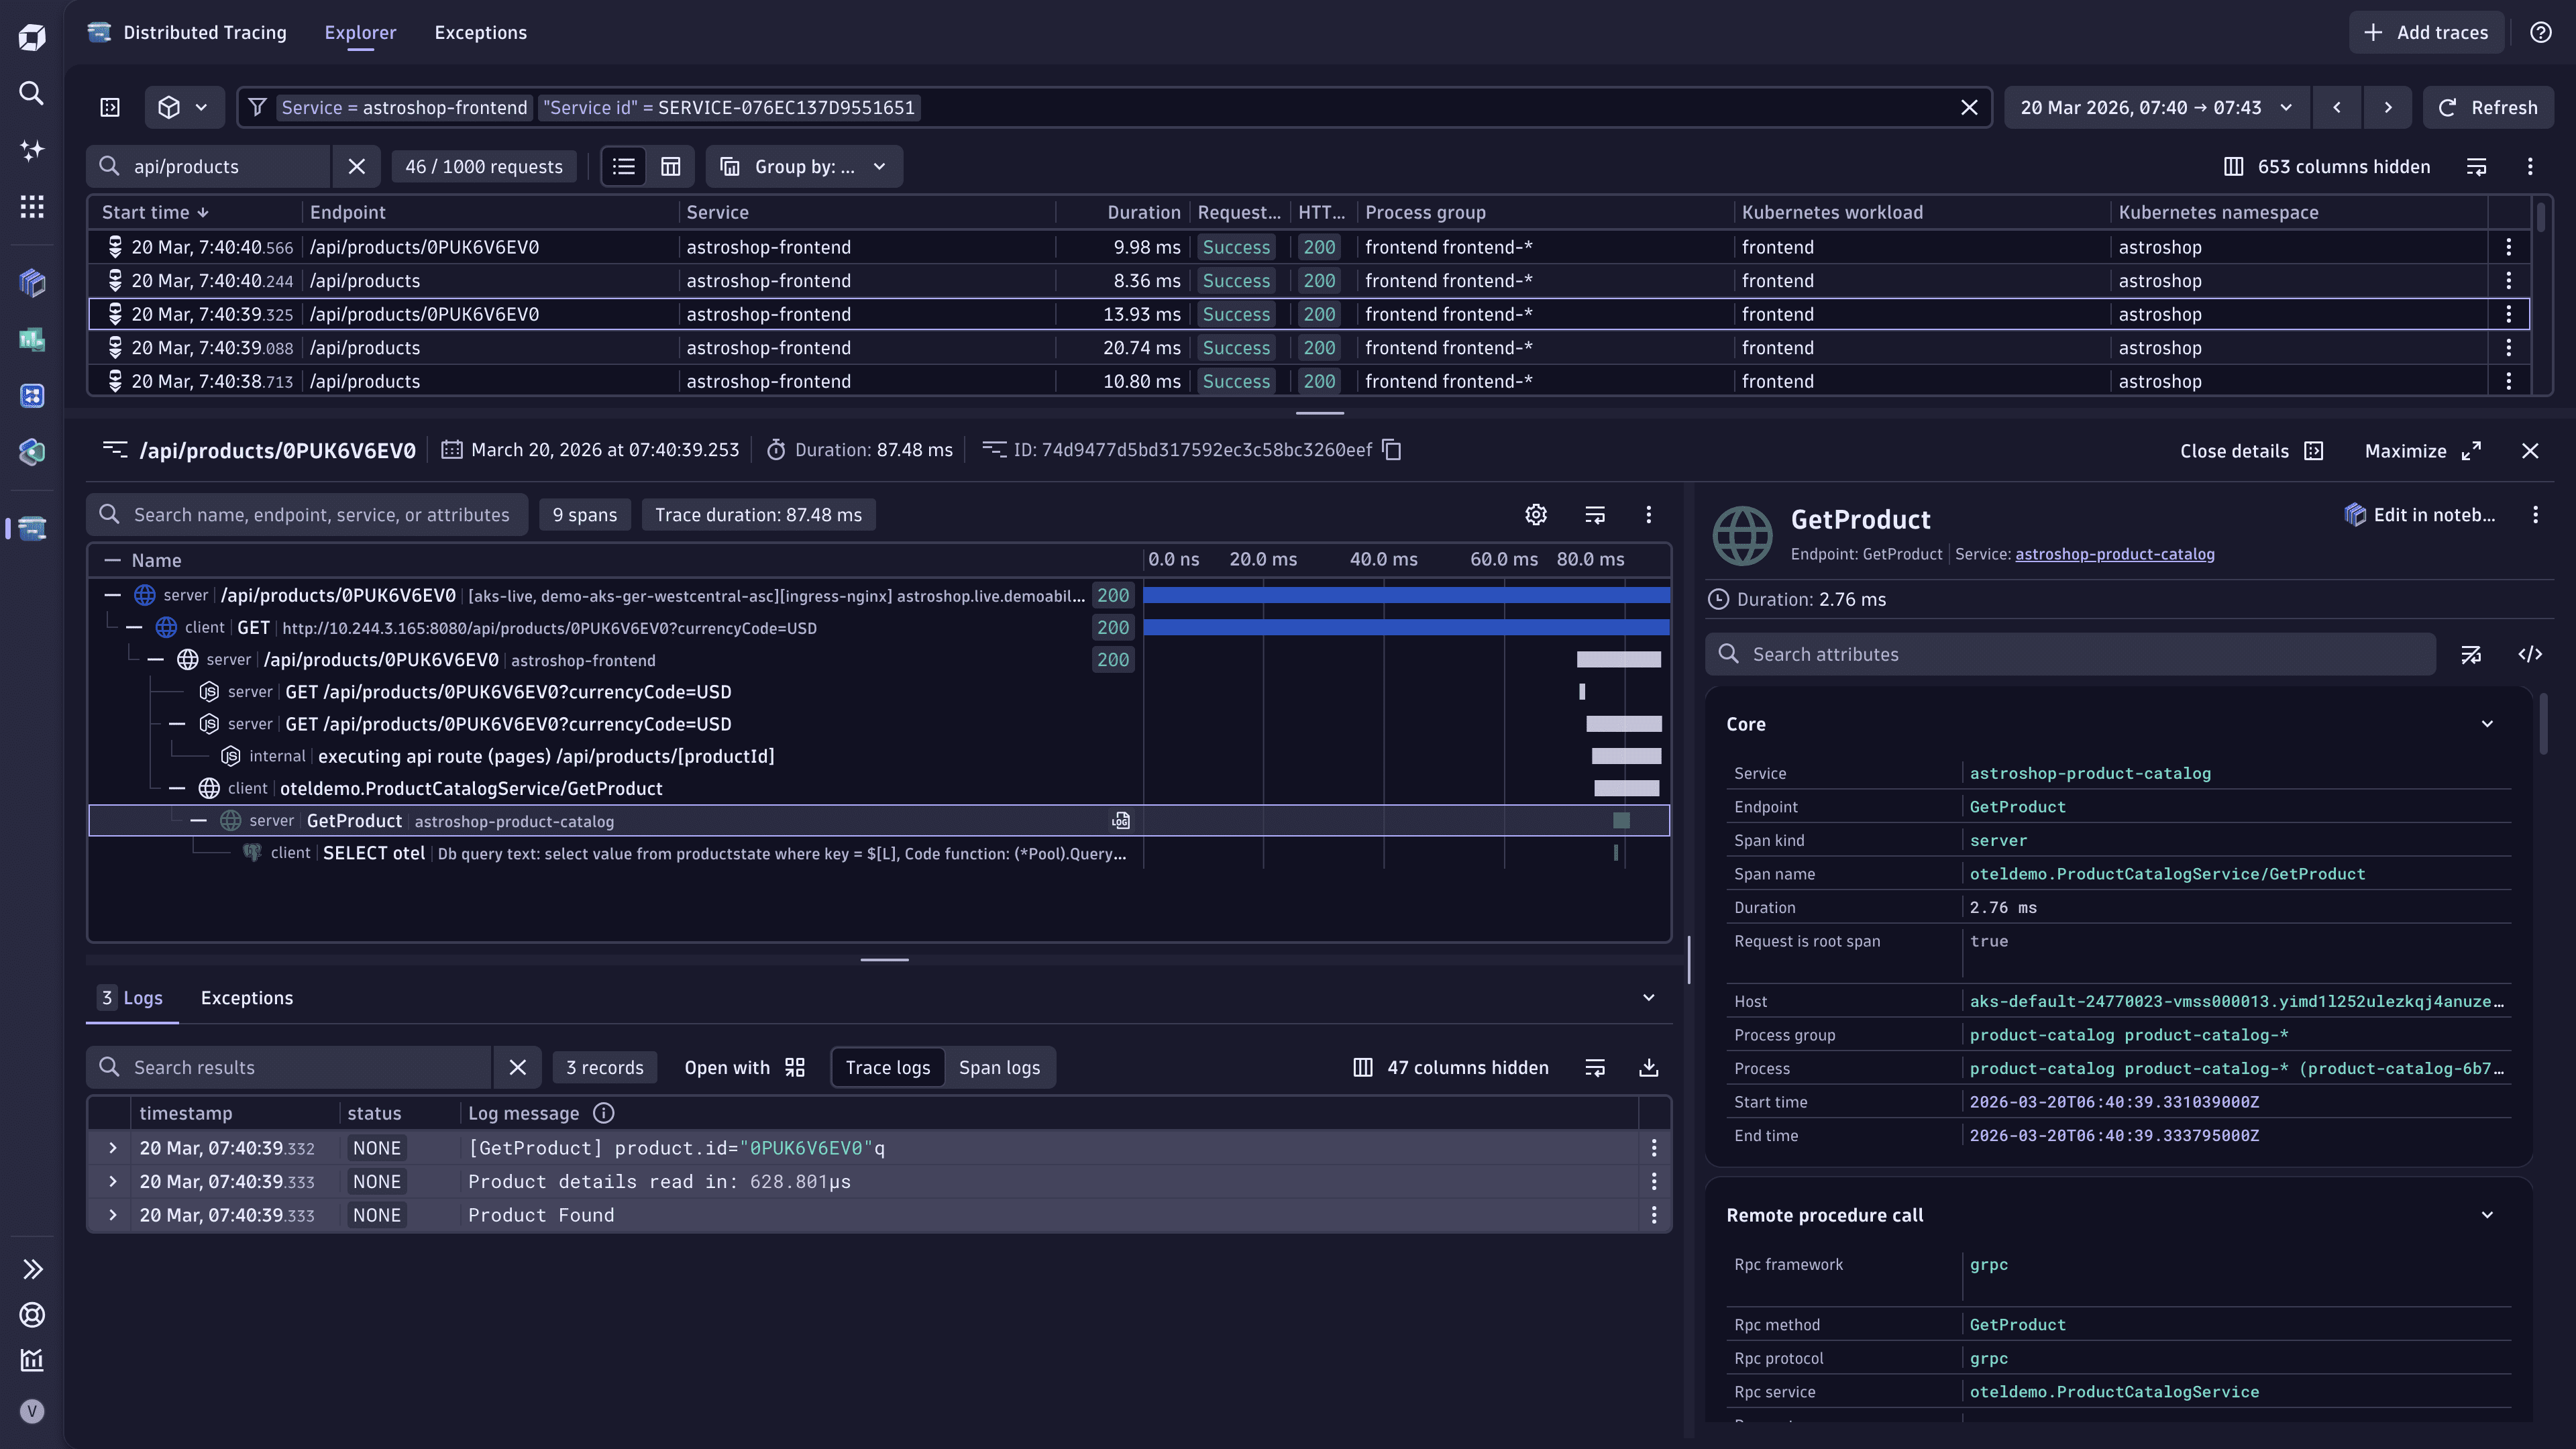Open the Davis AI sparkle icon in sidebar
The image size is (2576, 1449).
tap(32, 150)
